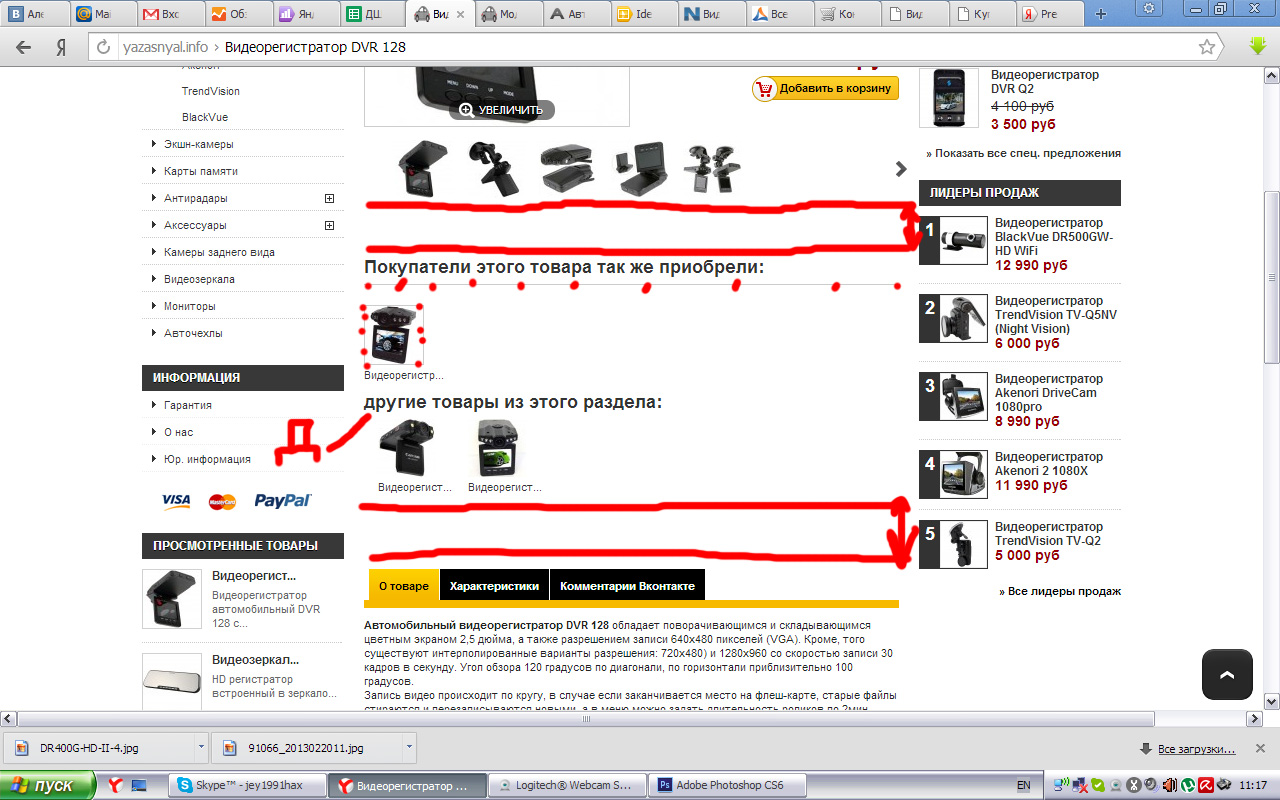
Task: Open a new browser tab with plus
Action: point(1101,14)
